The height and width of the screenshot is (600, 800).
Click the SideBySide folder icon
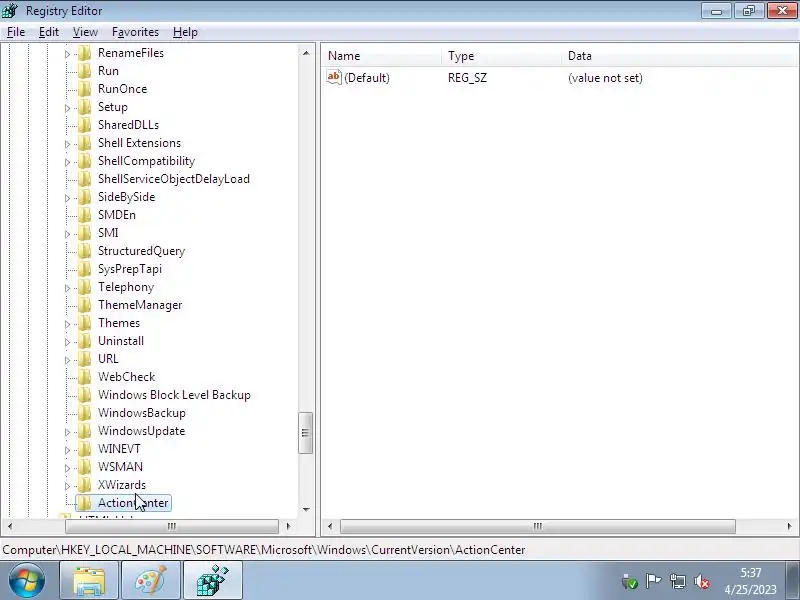[x=85, y=197]
